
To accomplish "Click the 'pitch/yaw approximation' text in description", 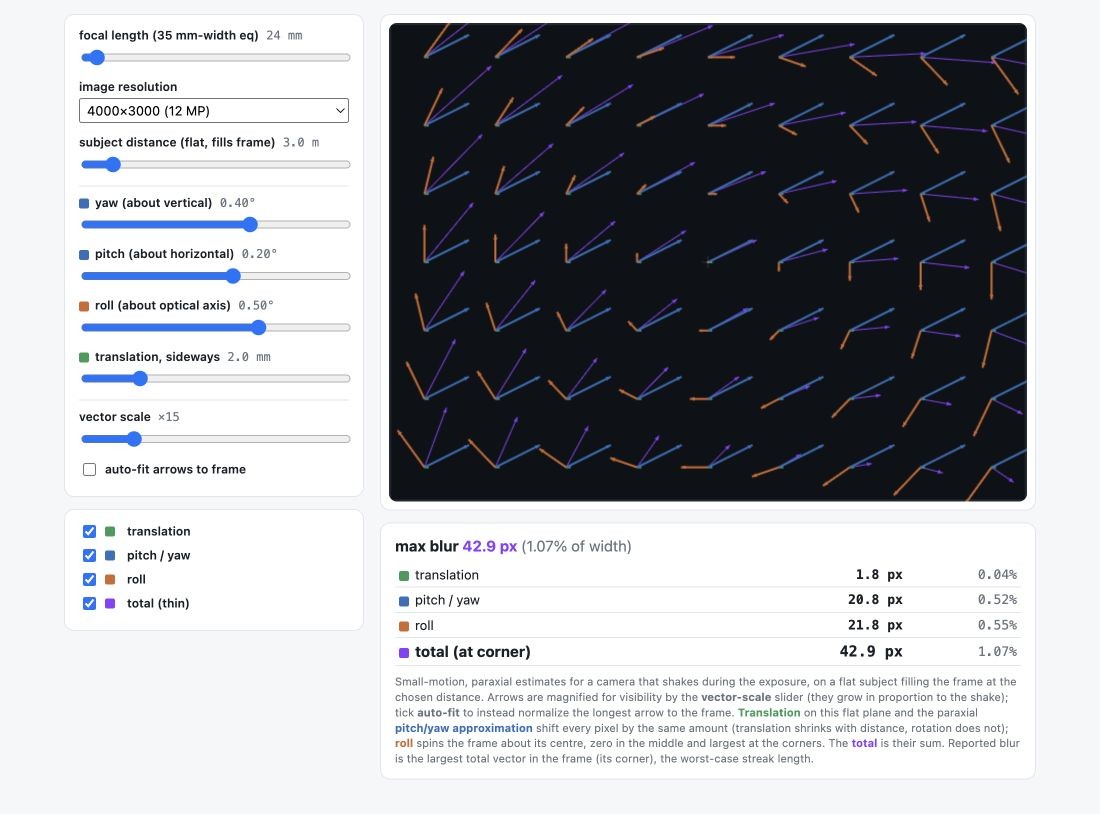I will click(x=464, y=728).
